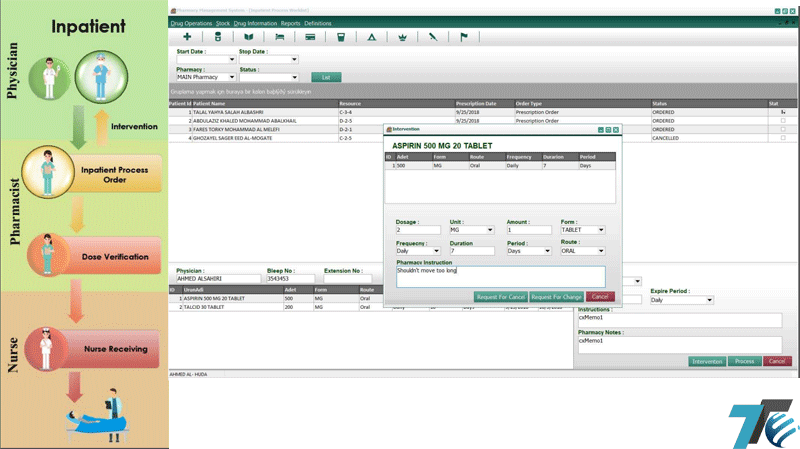Click the flag toolbar icon
This screenshot has width=800, height=449.
click(463, 37)
